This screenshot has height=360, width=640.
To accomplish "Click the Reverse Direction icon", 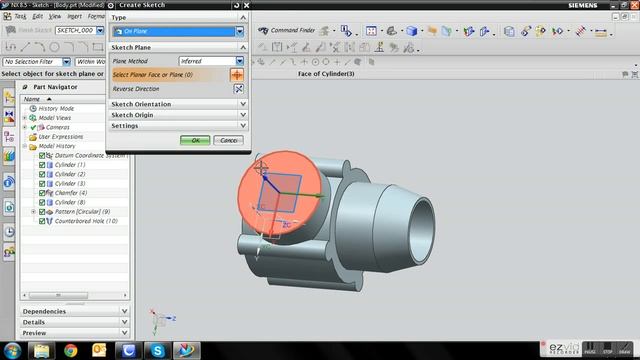I will tap(238, 89).
